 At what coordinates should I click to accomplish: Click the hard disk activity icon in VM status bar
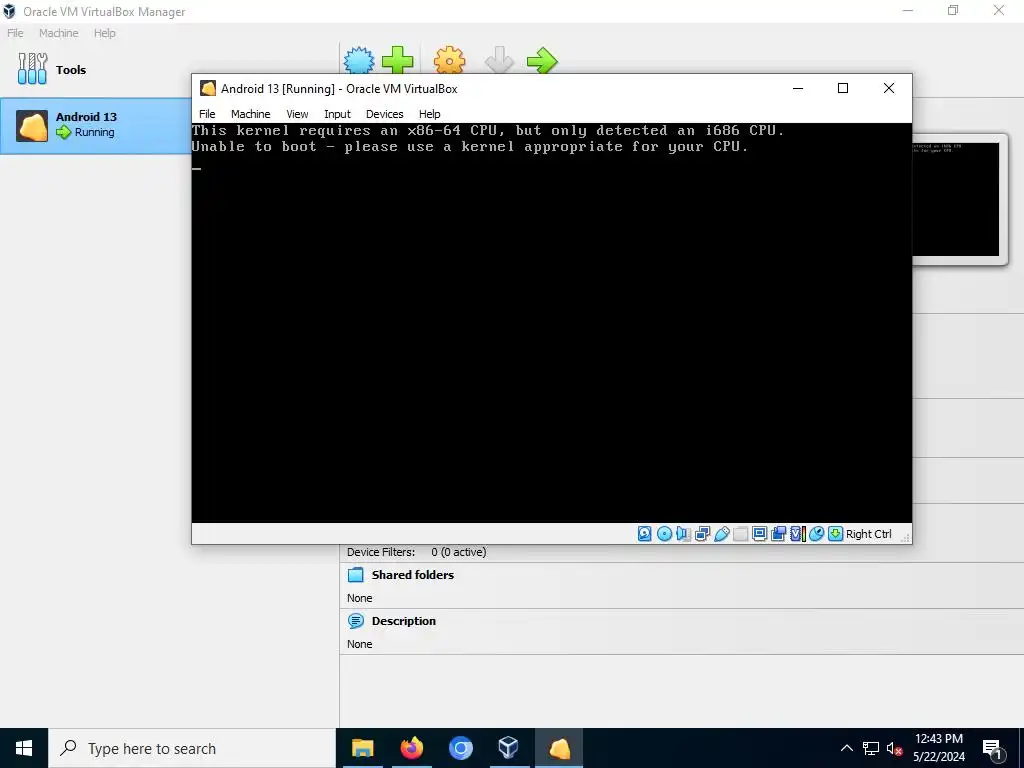[x=645, y=534]
